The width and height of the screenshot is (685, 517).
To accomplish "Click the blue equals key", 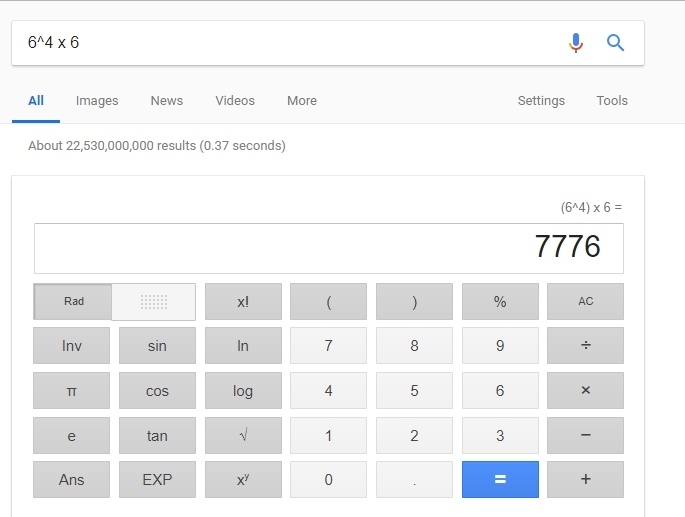I will (x=500, y=479).
